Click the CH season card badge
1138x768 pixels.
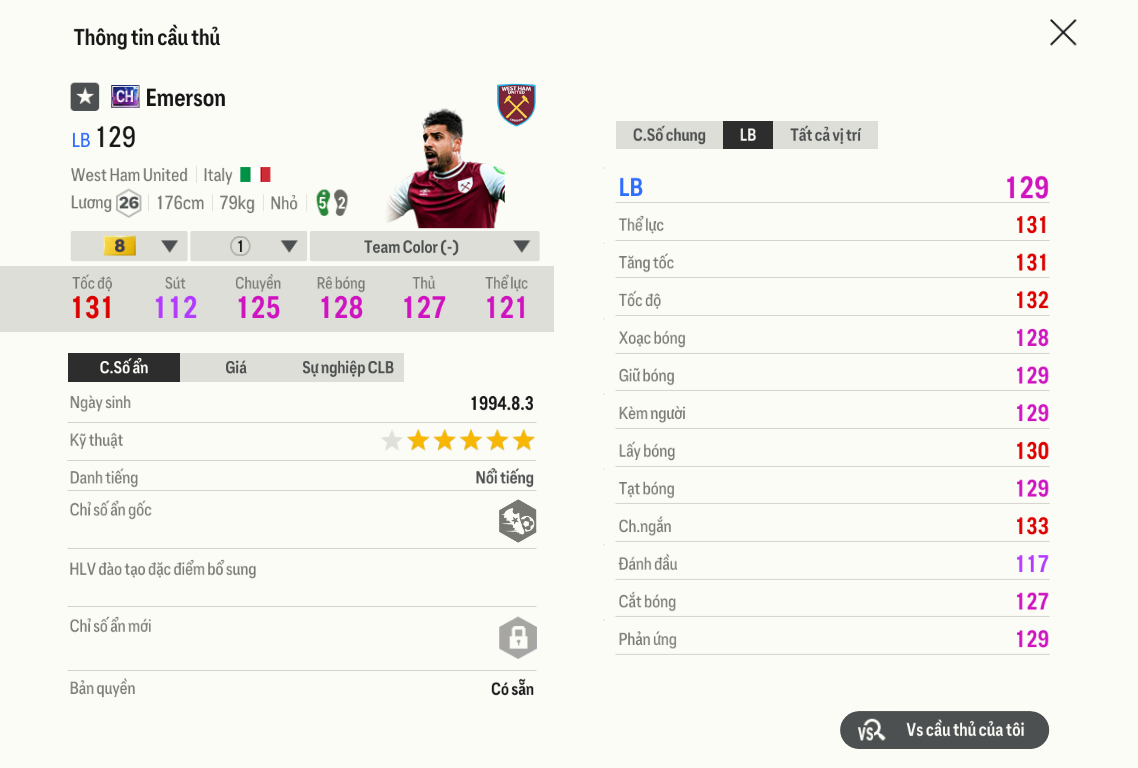tap(125, 97)
